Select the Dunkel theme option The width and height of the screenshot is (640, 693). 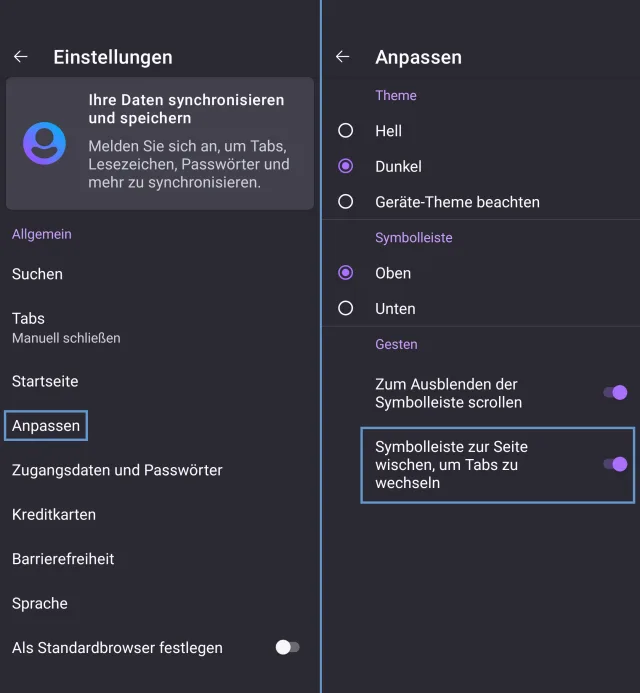point(346,166)
